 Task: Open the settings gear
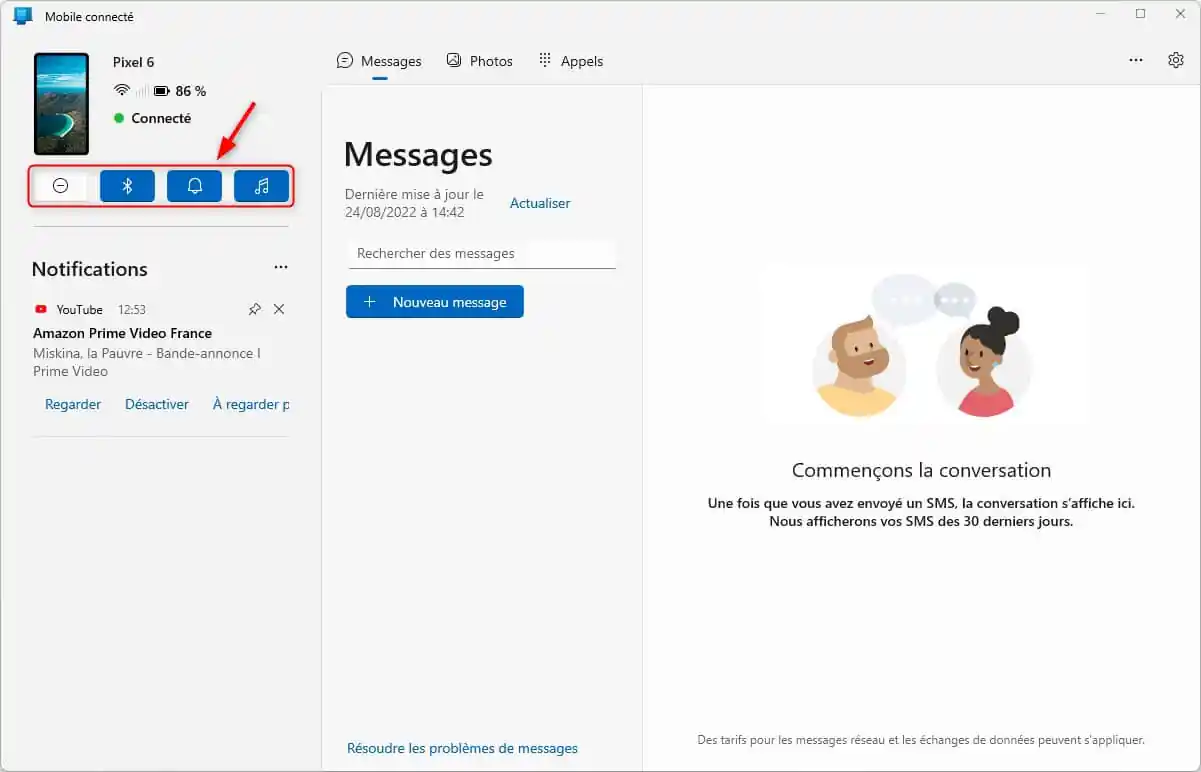pos(1176,60)
